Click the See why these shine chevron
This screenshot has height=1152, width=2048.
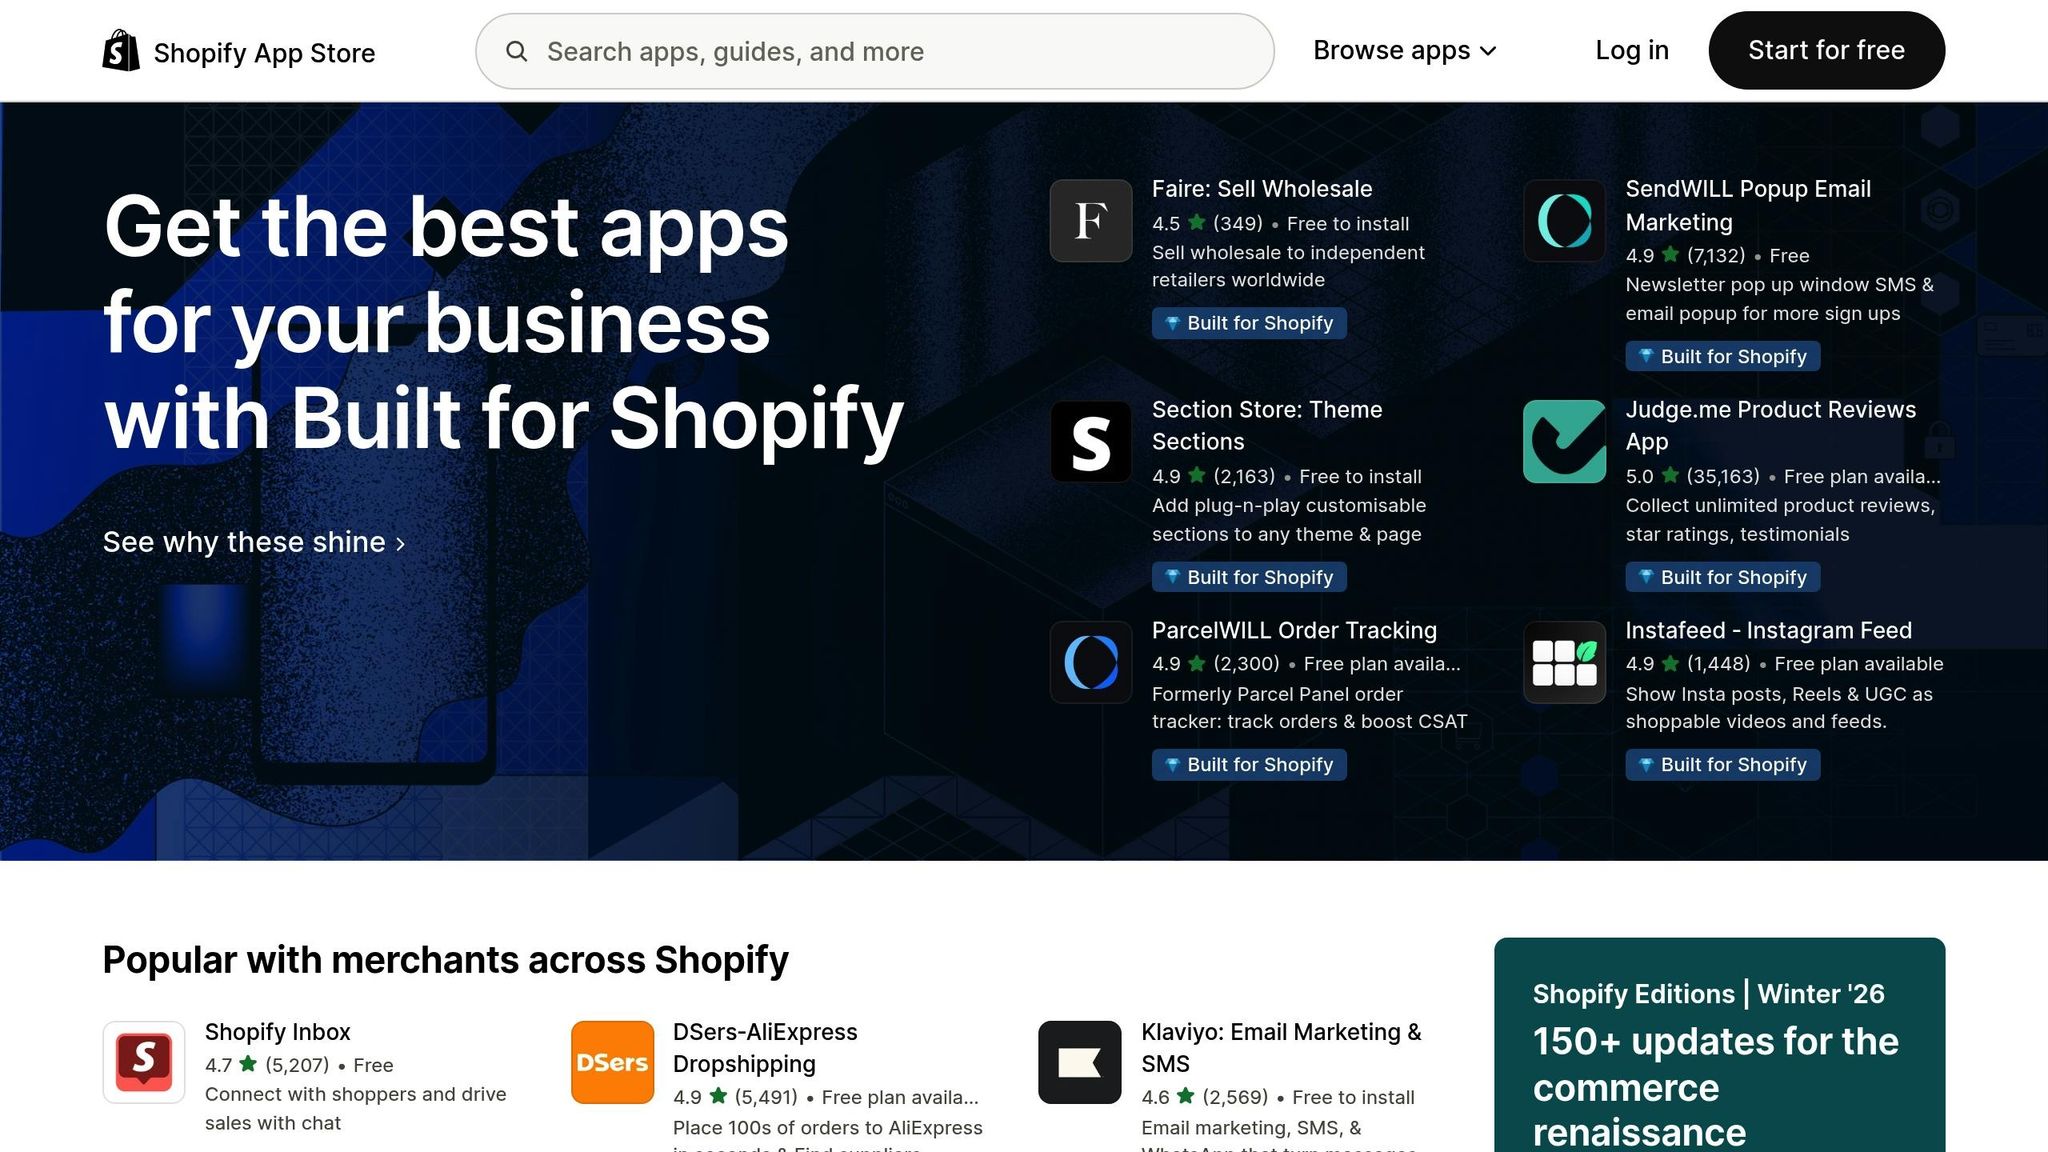pyautogui.click(x=400, y=544)
